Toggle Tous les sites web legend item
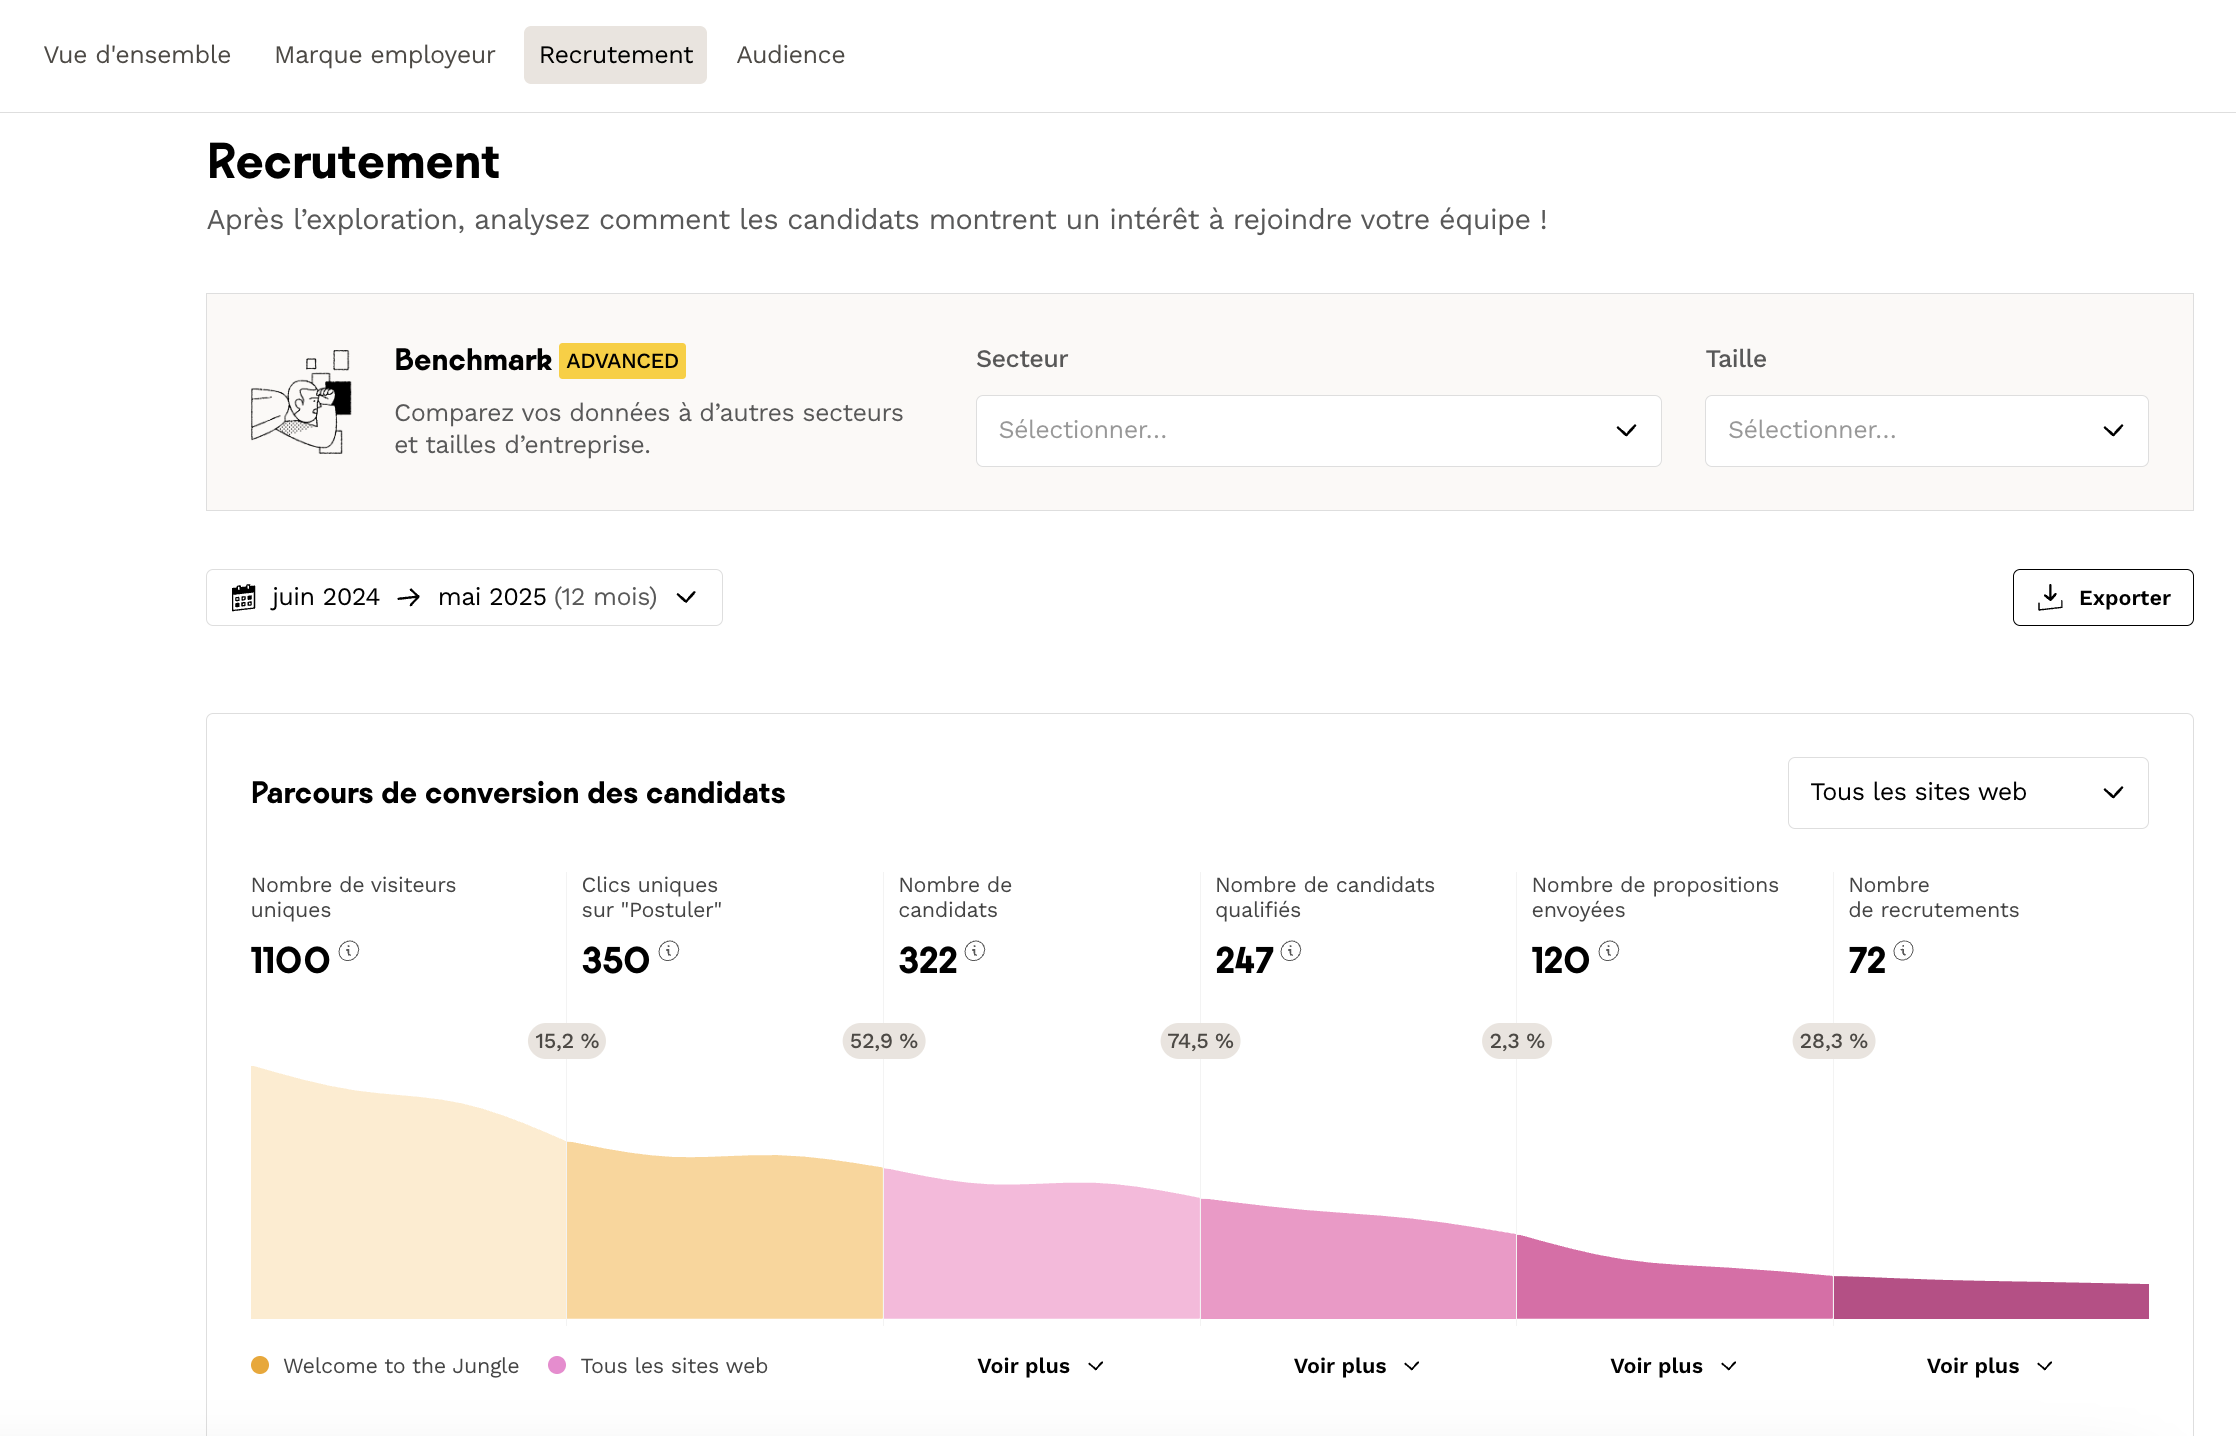 point(659,1366)
